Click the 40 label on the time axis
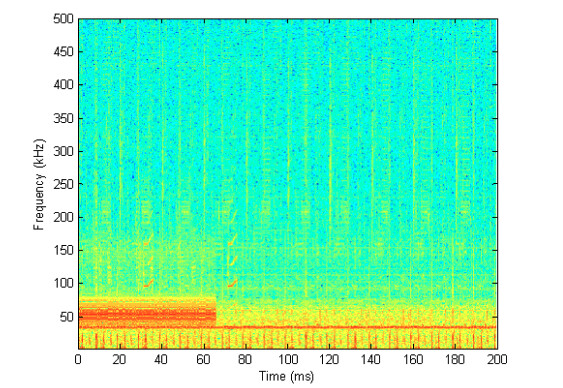This screenshot has height=388, width=563. [161, 359]
